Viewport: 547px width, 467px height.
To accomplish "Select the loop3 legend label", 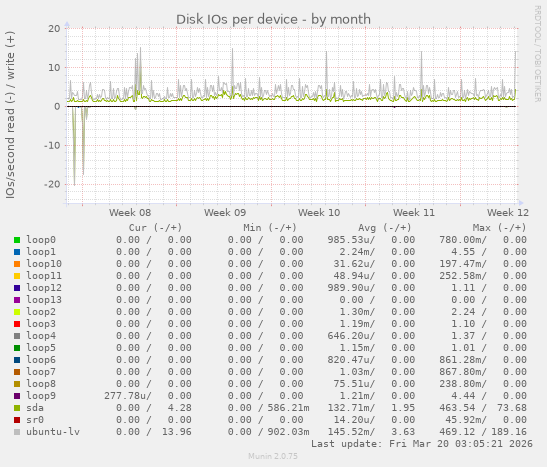I will (41, 324).
